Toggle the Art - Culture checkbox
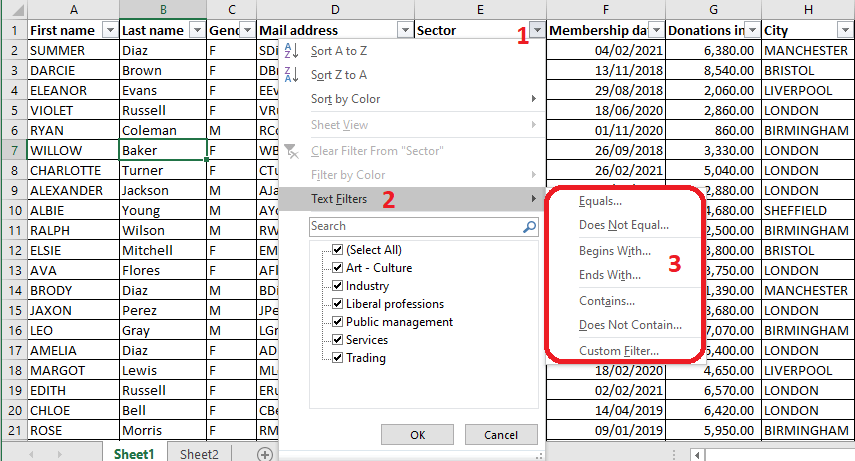This screenshot has width=855, height=461. click(338, 268)
